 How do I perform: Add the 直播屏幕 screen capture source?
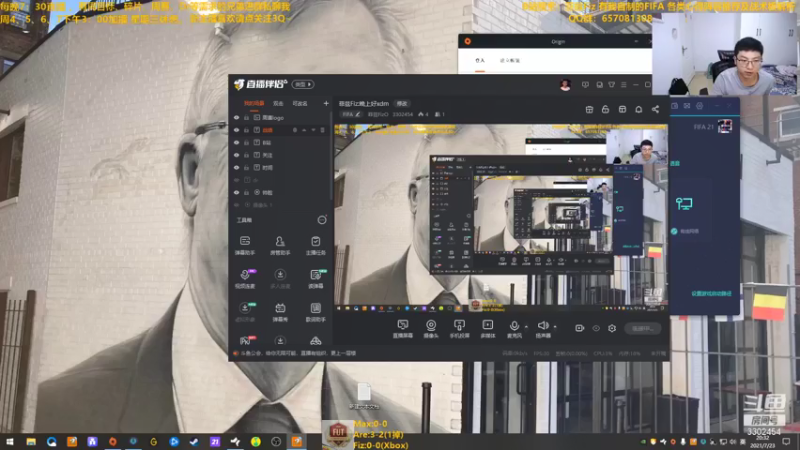click(403, 329)
